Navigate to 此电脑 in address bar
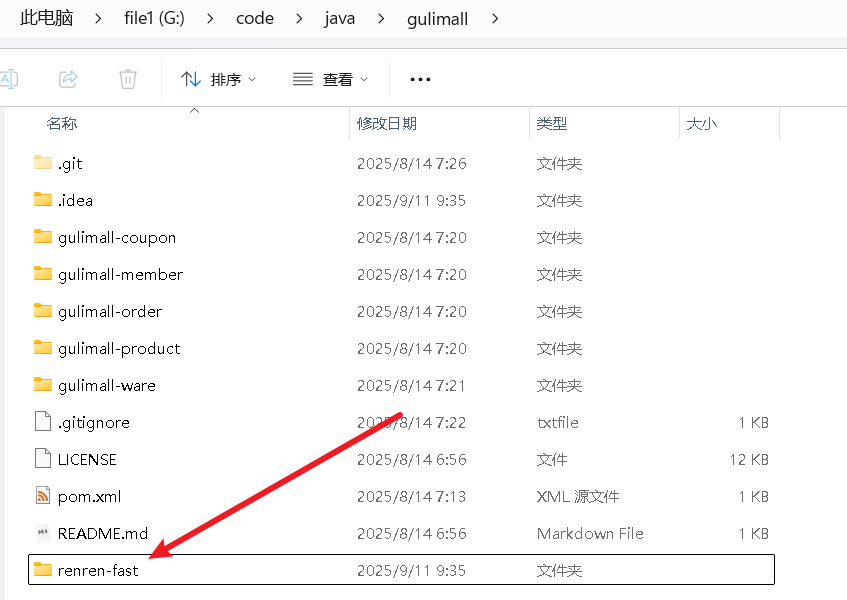Viewport: 847px width, 600px height. (46, 18)
